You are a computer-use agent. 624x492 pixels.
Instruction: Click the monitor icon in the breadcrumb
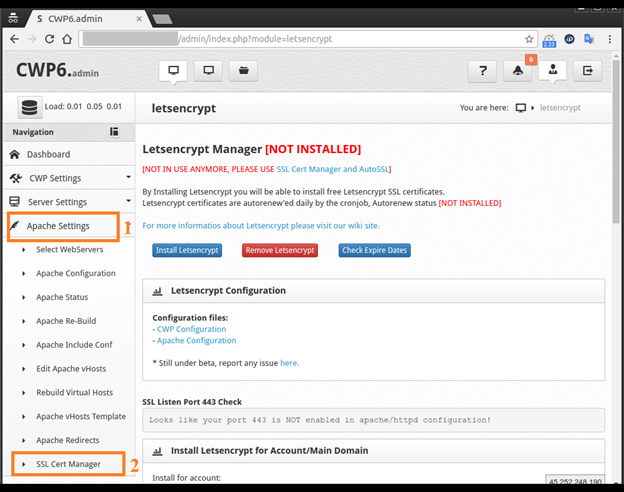pyautogui.click(x=521, y=108)
